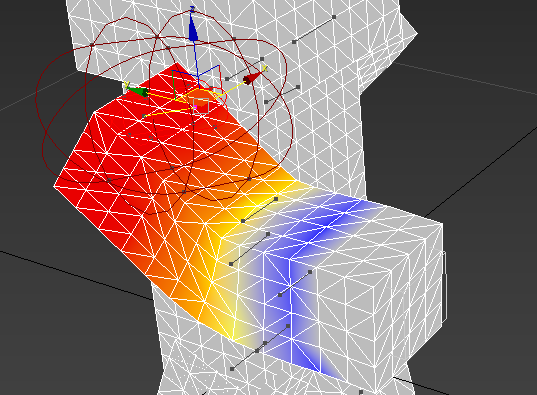Select the bone handle left of the red X arrow
This screenshot has height=395, width=537.
[227, 79]
